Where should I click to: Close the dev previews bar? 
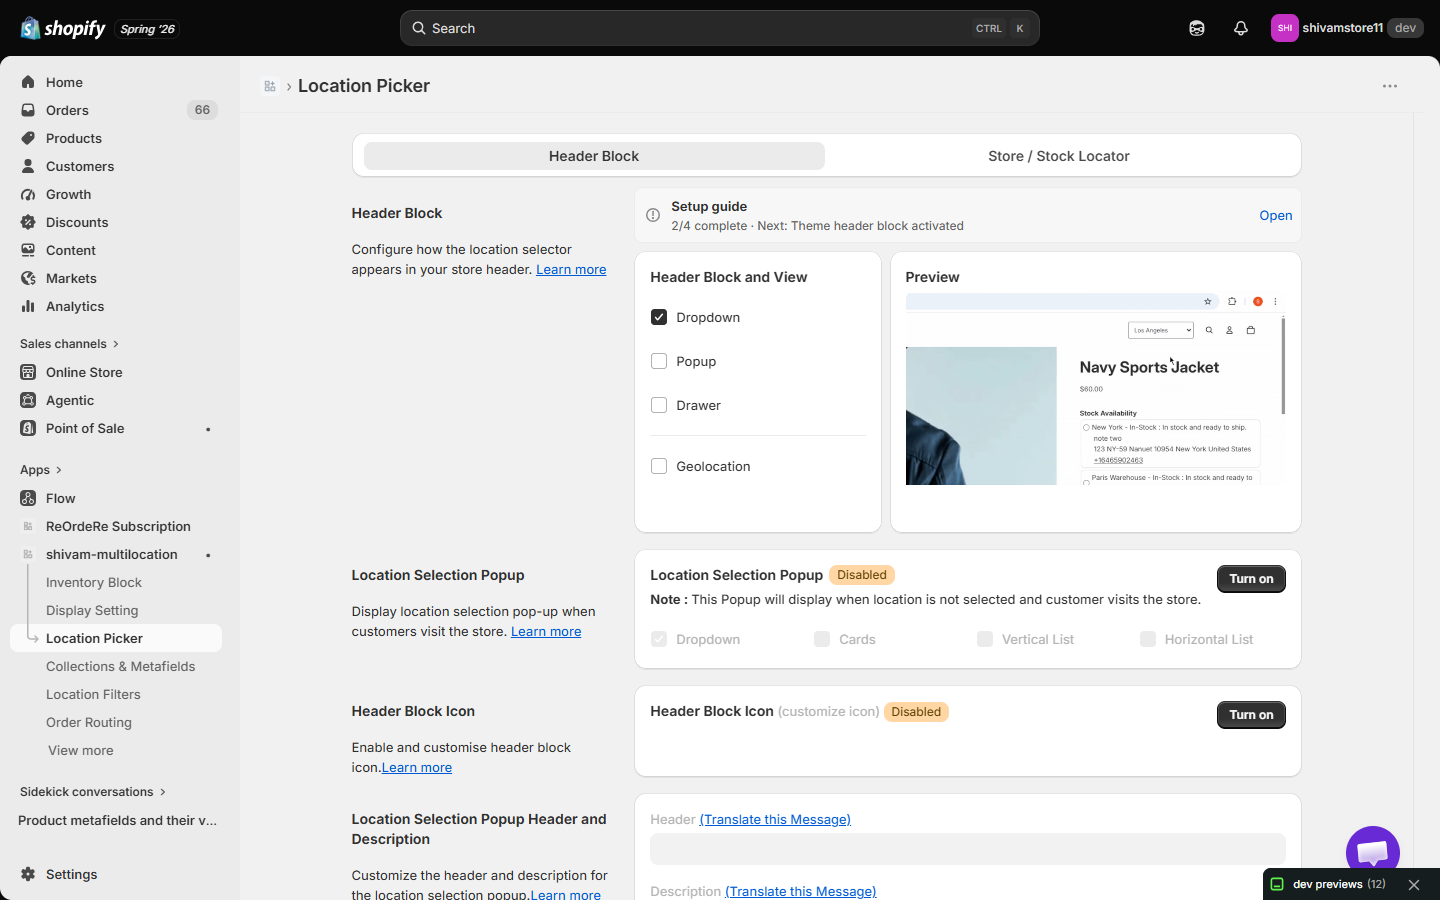[x=1414, y=885]
